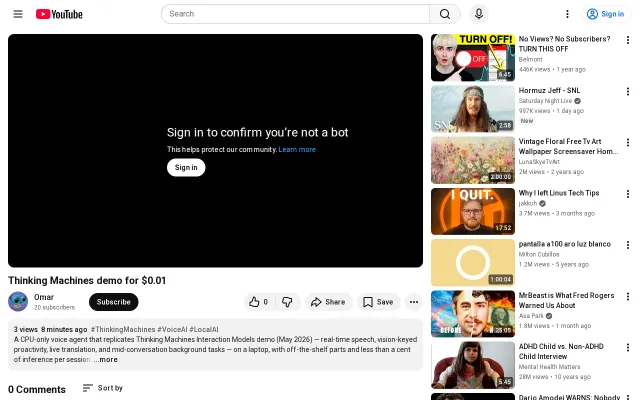Open TURN OFF! video thumbnail
The width and height of the screenshot is (640, 400).
tap(473, 58)
